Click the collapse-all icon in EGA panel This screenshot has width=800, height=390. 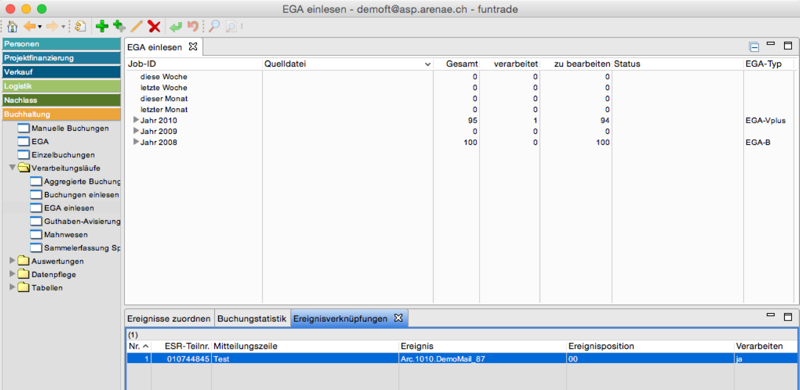tap(754, 47)
